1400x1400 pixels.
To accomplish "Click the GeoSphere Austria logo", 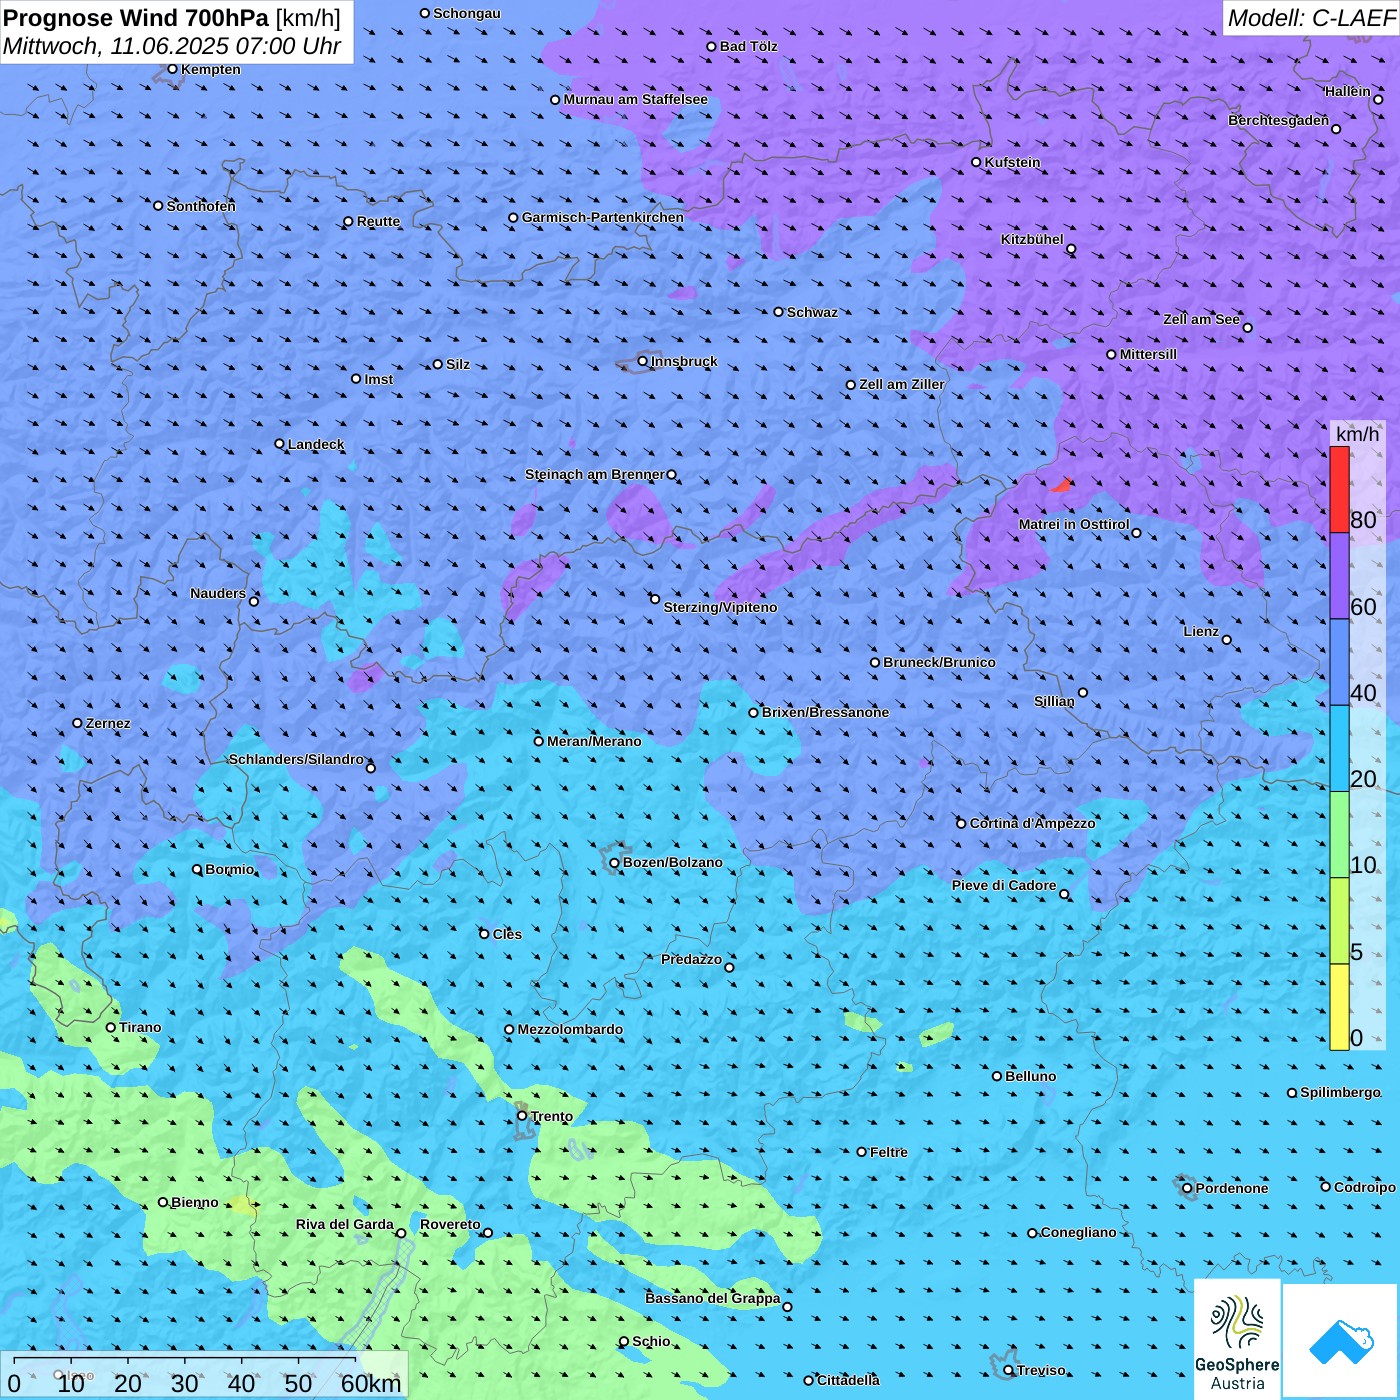I will click(1237, 1339).
